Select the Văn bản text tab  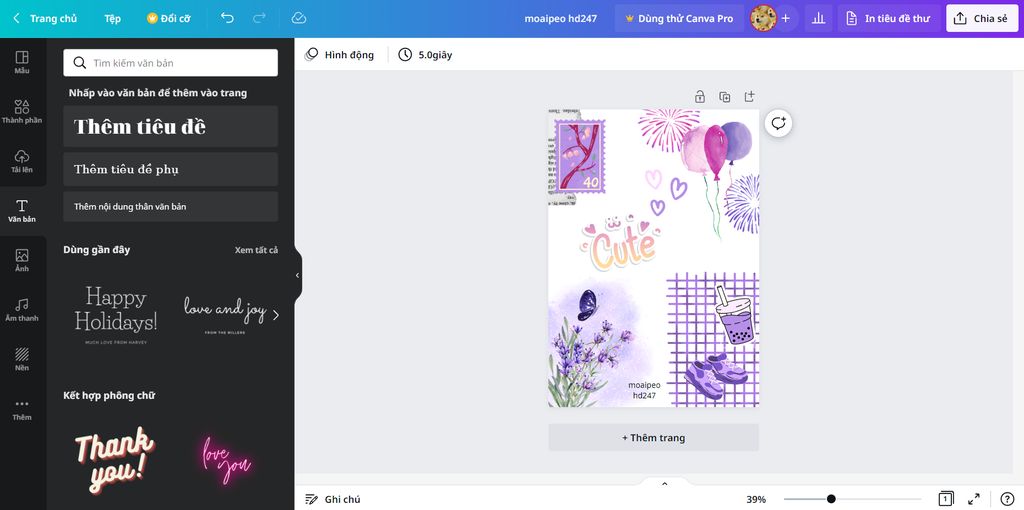[22, 211]
